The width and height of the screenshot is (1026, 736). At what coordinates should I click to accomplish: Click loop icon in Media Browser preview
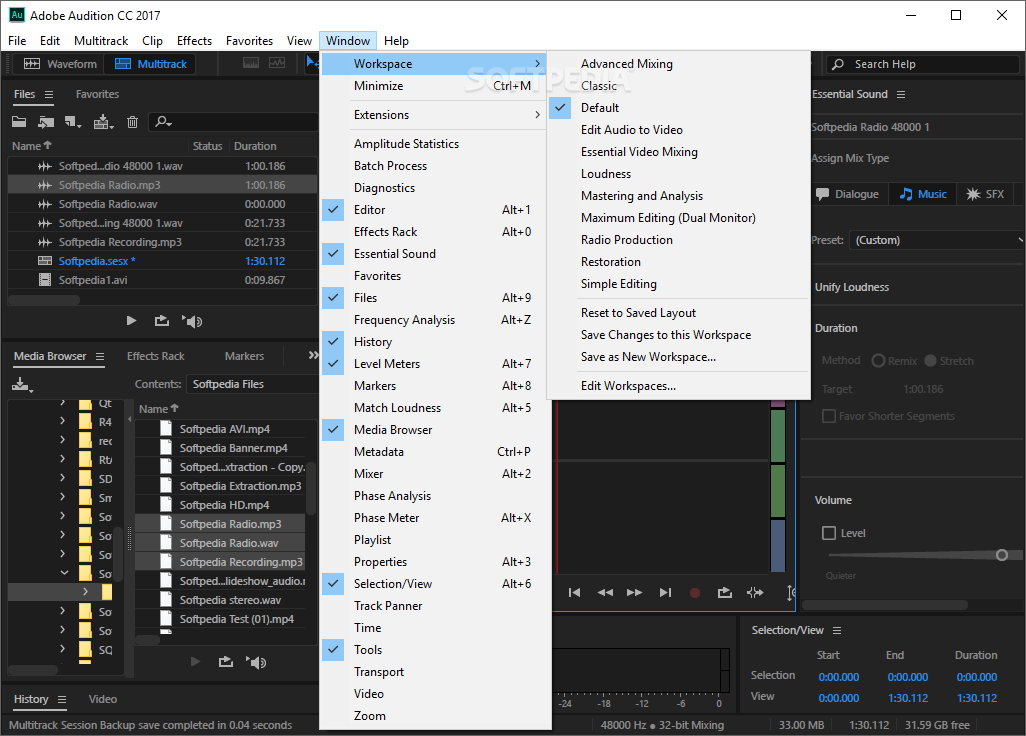[x=225, y=662]
